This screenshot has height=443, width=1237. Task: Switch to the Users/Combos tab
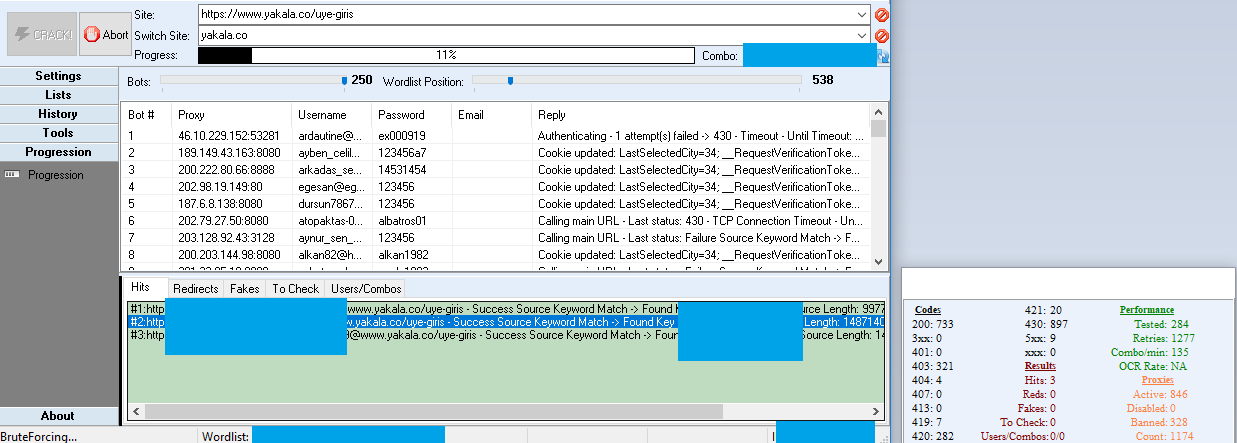(x=366, y=289)
